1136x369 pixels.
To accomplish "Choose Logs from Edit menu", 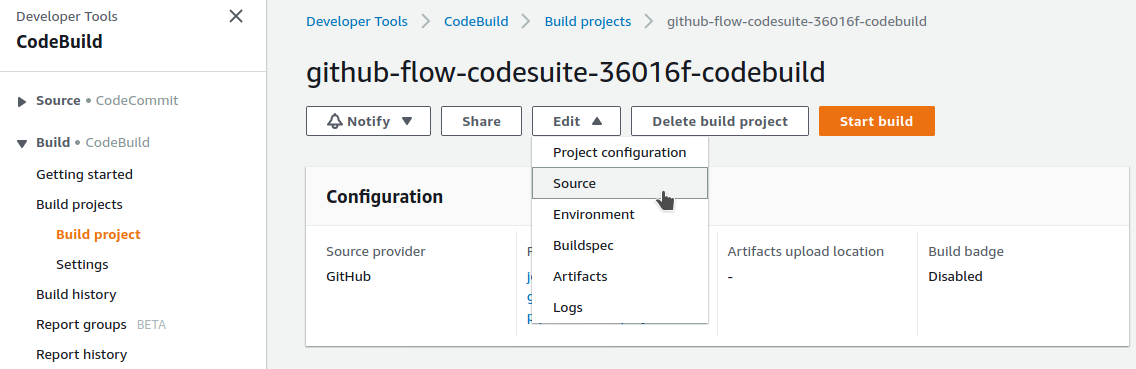I will 619,307.
